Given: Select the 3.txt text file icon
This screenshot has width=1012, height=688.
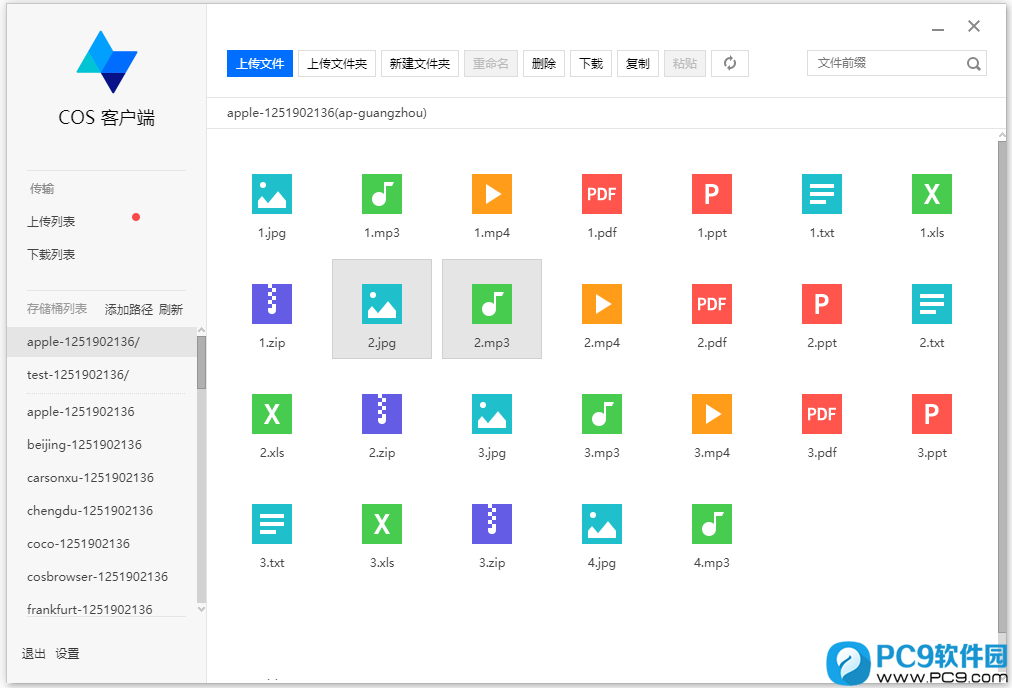Looking at the screenshot, I should click(x=272, y=524).
